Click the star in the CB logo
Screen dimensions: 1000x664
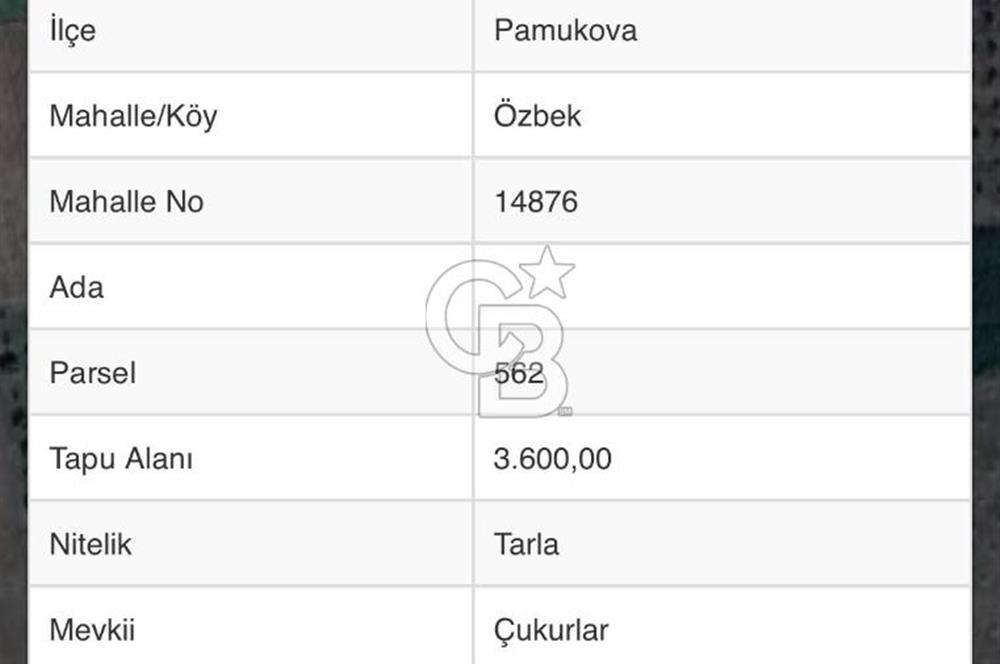547,272
